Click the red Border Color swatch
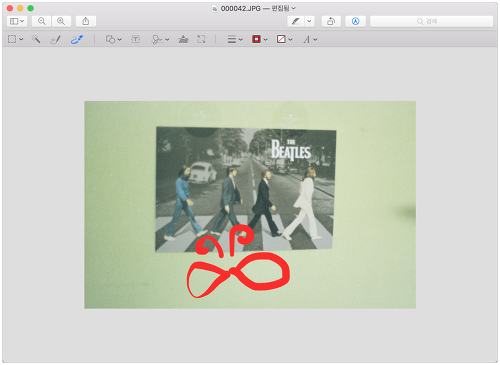Screen dimensions: 500x365 click(256, 39)
